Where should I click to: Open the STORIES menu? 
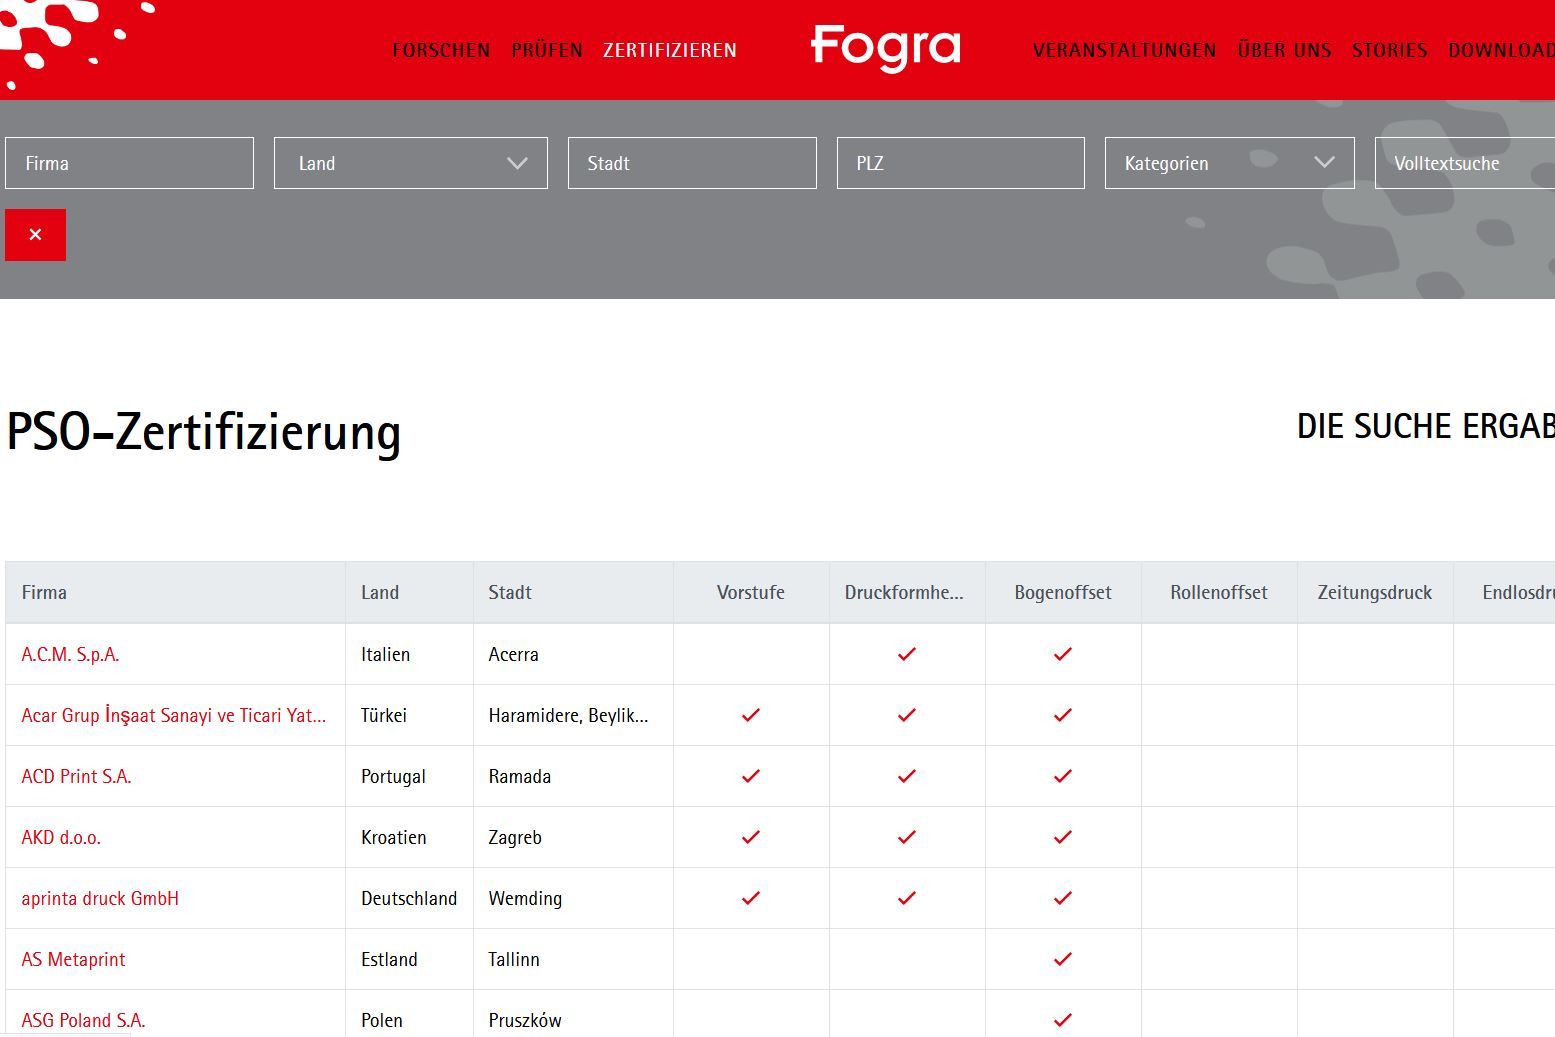1390,50
